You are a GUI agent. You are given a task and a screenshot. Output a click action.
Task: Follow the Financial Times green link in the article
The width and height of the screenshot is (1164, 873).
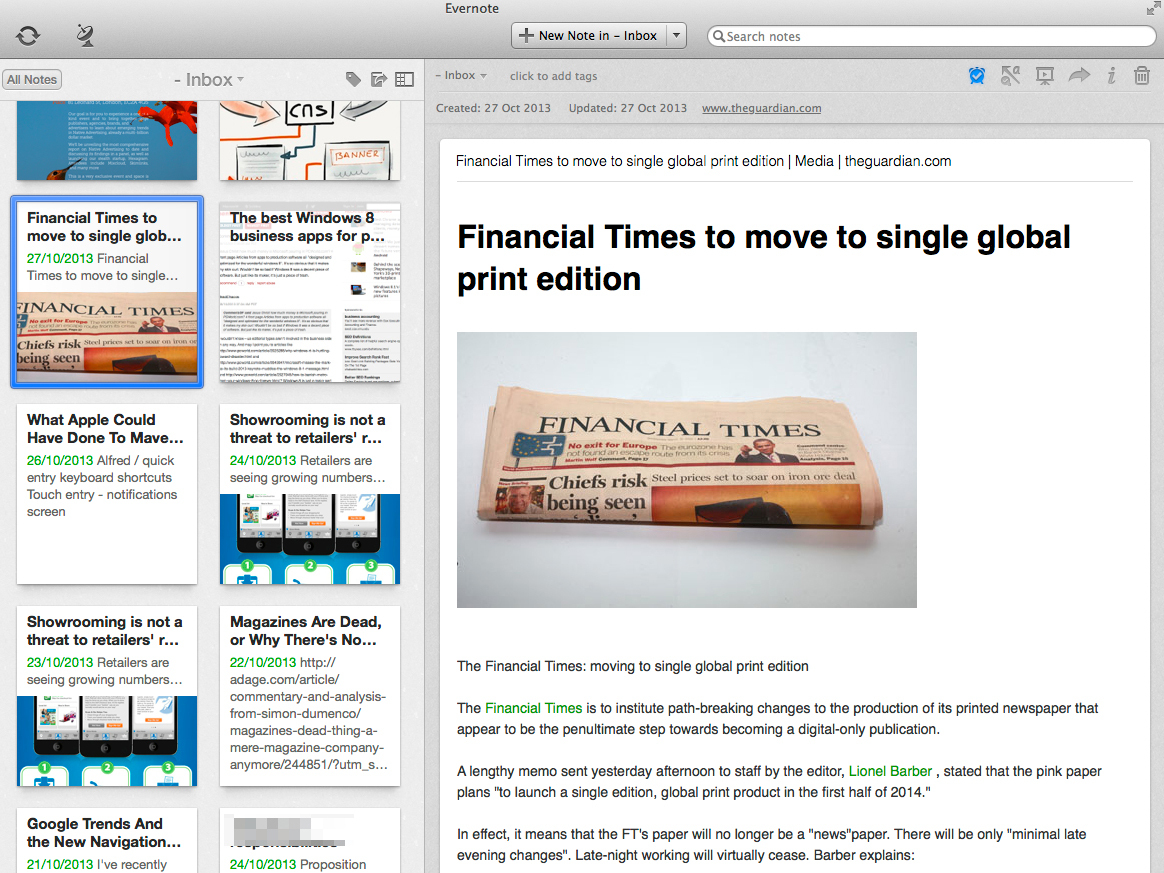tap(533, 708)
